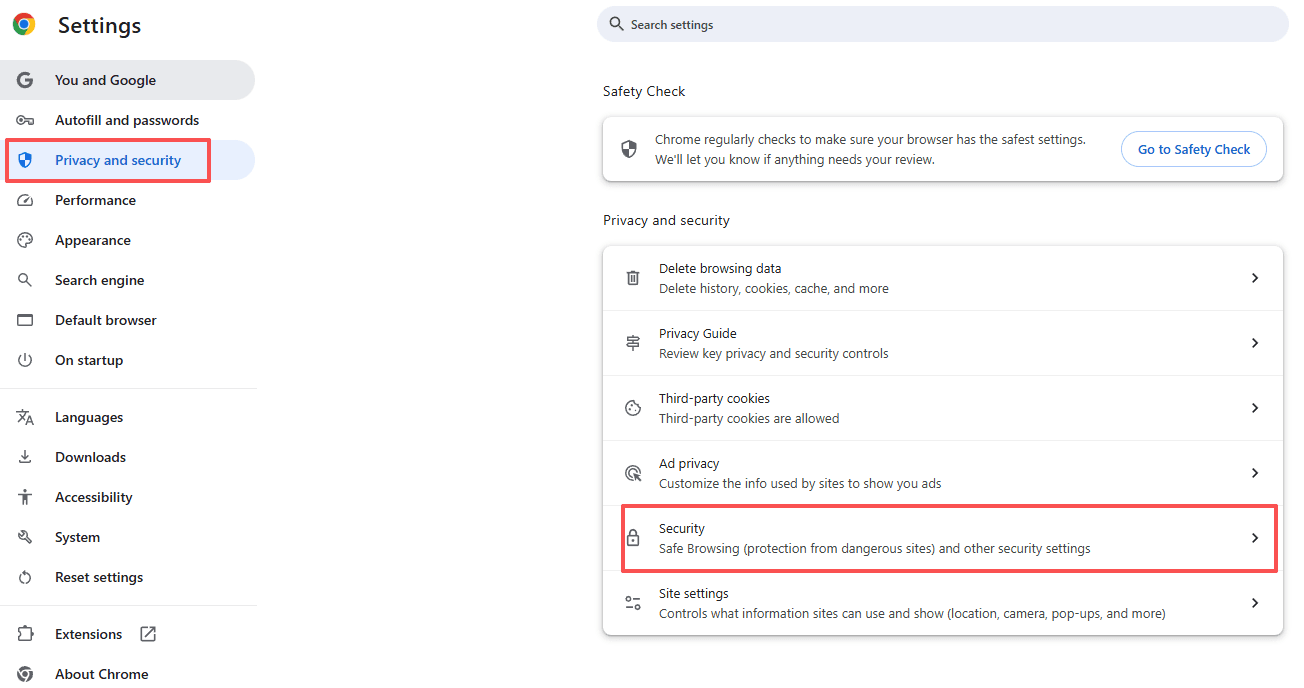Click the Ad privacy target icon
Image resolution: width=1304 pixels, height=688 pixels.
[x=633, y=473]
